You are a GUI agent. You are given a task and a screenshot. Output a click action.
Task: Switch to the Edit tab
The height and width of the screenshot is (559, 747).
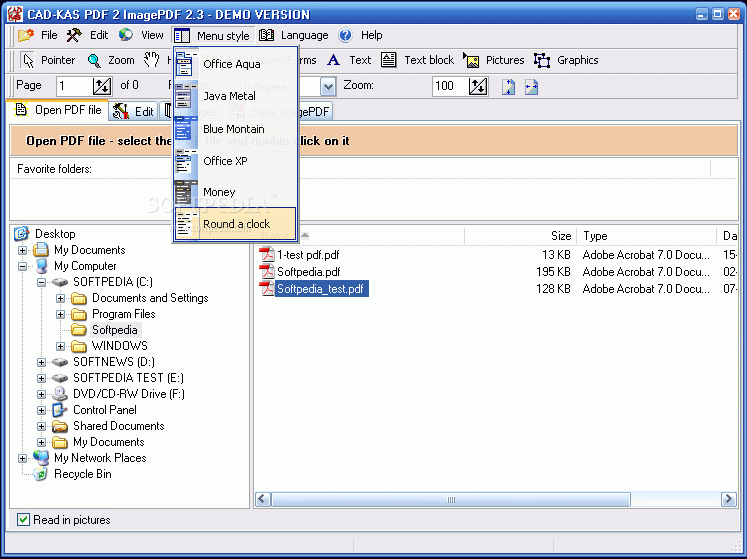point(133,112)
